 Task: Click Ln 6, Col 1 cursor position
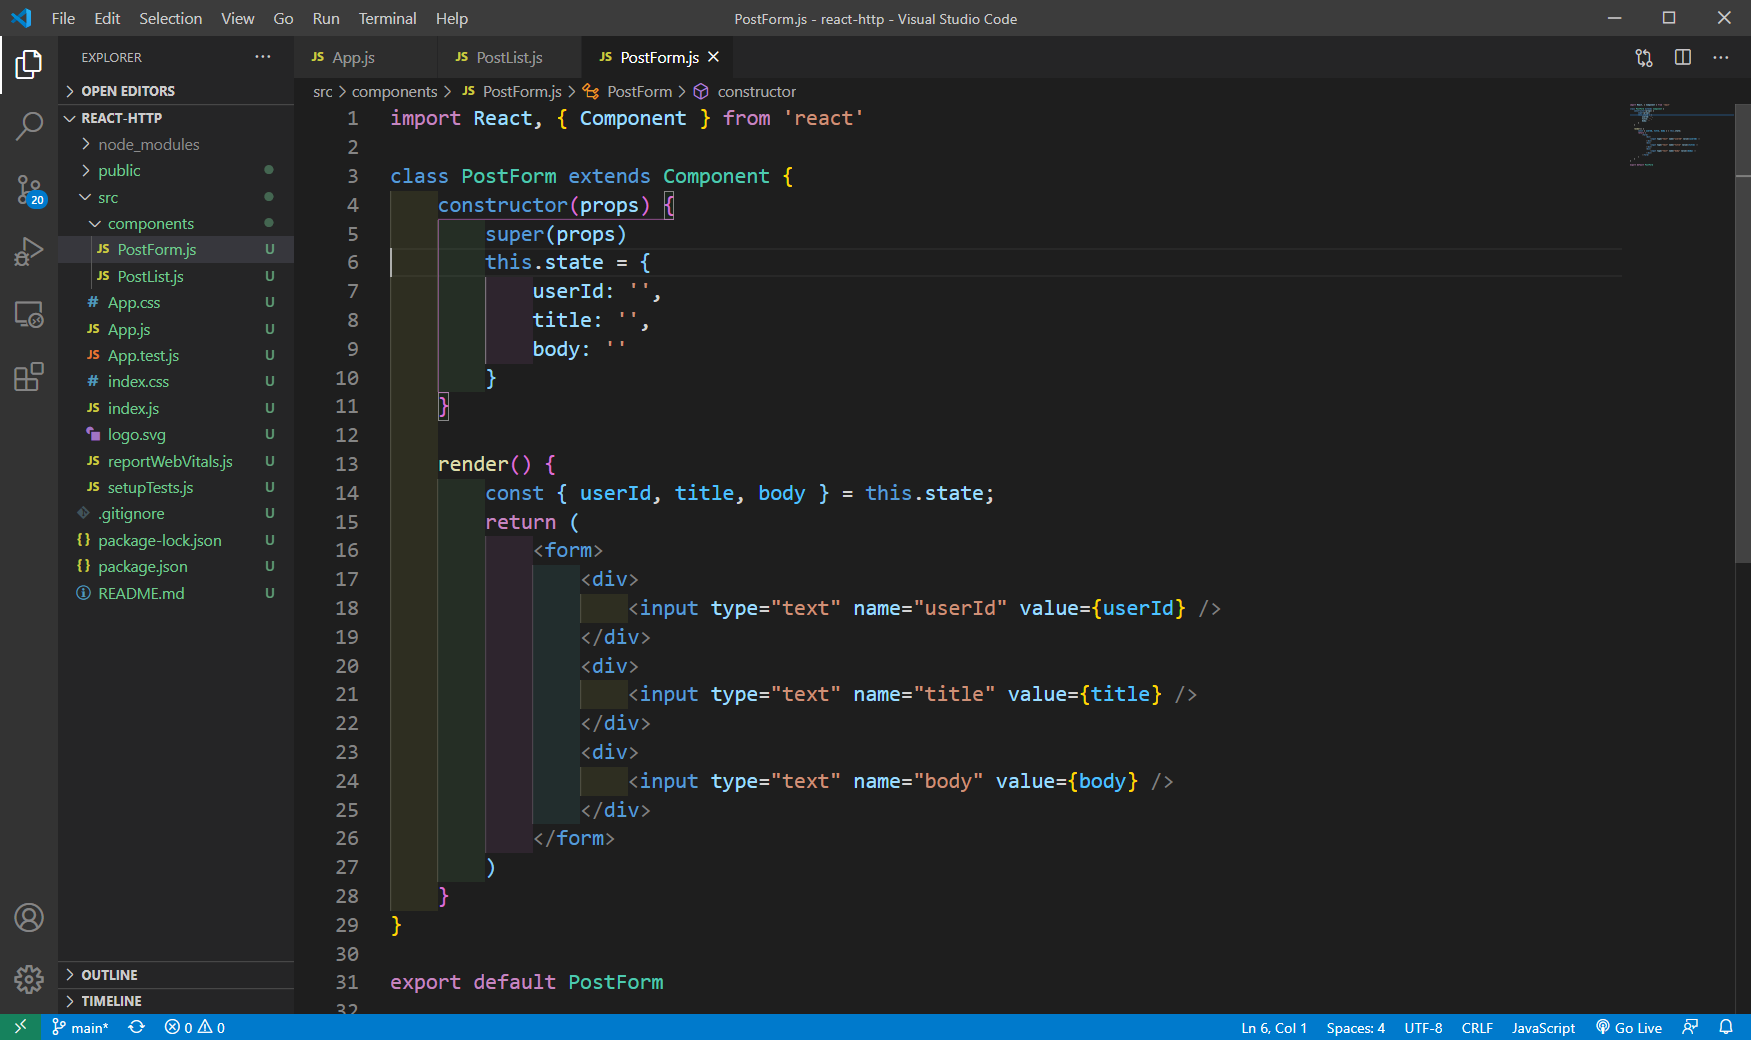click(1274, 1027)
